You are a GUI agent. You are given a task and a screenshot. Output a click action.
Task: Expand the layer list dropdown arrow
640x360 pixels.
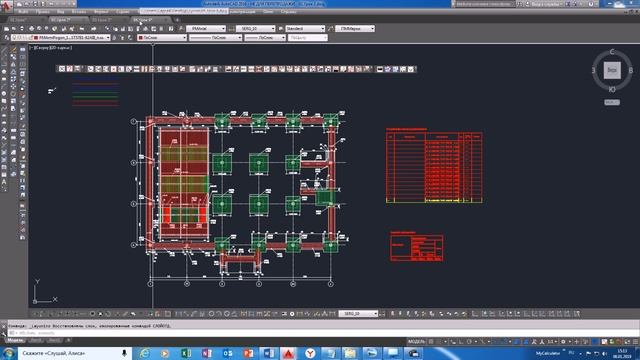coord(108,38)
